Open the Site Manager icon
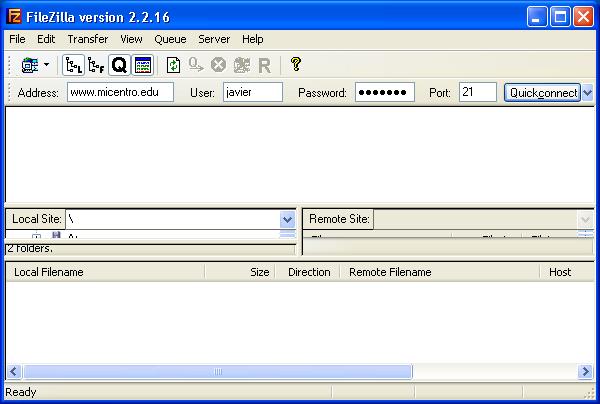Image resolution: width=600 pixels, height=404 pixels. click(28, 65)
